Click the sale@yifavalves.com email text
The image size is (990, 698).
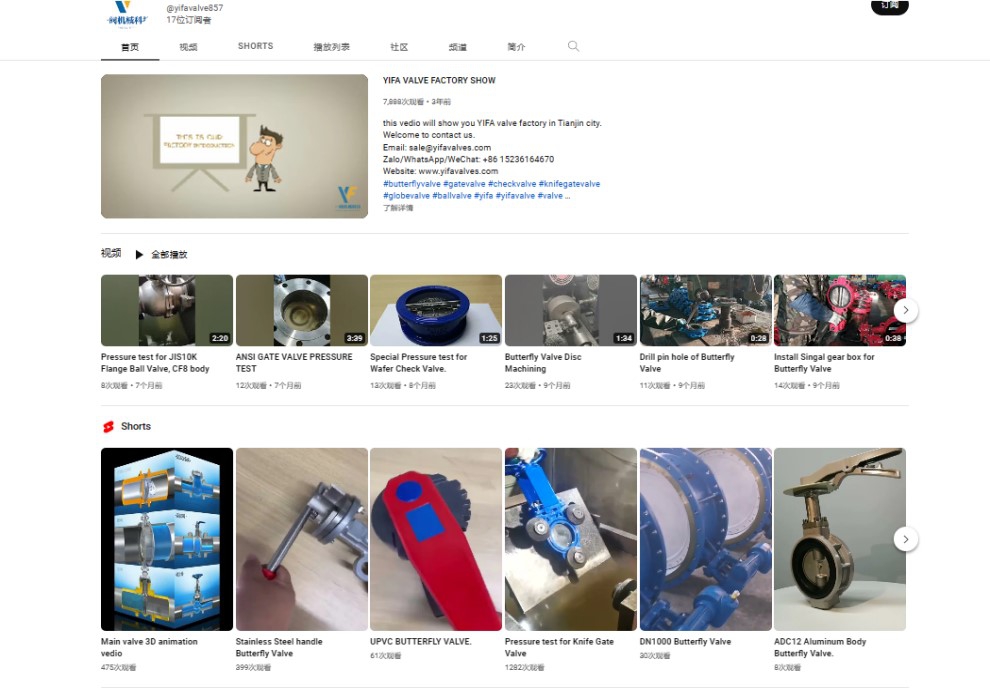pyautogui.click(x=450, y=147)
